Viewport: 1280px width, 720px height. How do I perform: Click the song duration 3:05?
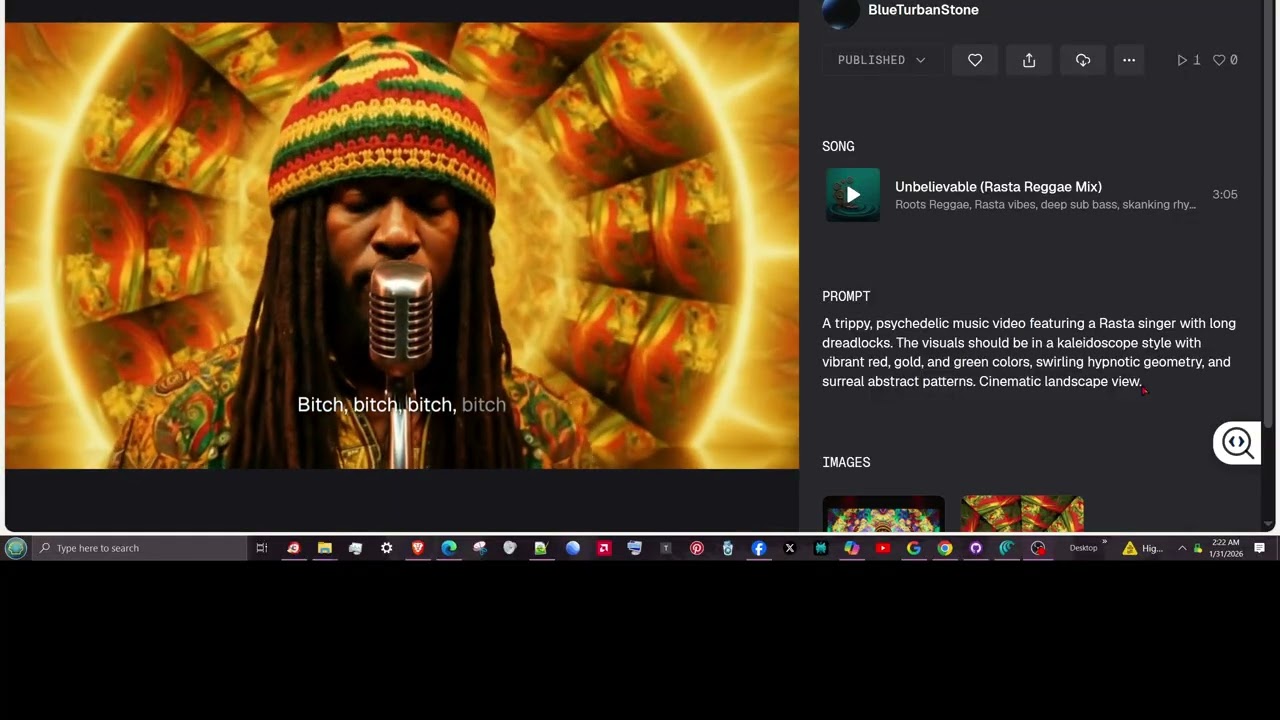[x=1225, y=195]
